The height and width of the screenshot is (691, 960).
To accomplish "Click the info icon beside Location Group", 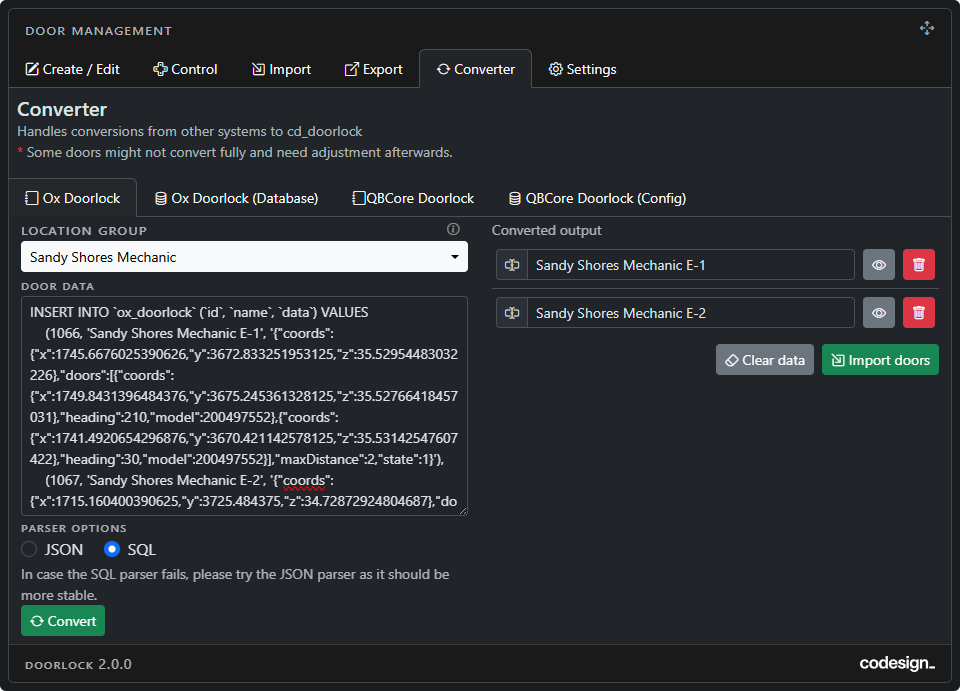I will (x=453, y=230).
